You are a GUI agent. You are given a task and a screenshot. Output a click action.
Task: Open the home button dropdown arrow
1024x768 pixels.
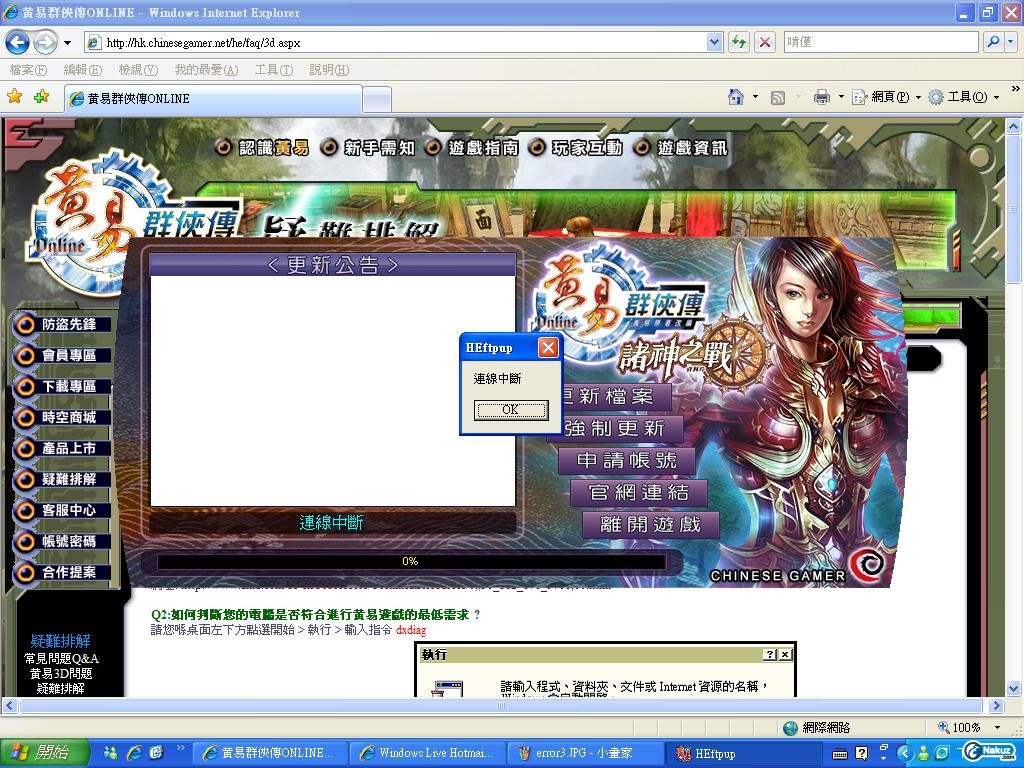click(x=756, y=97)
